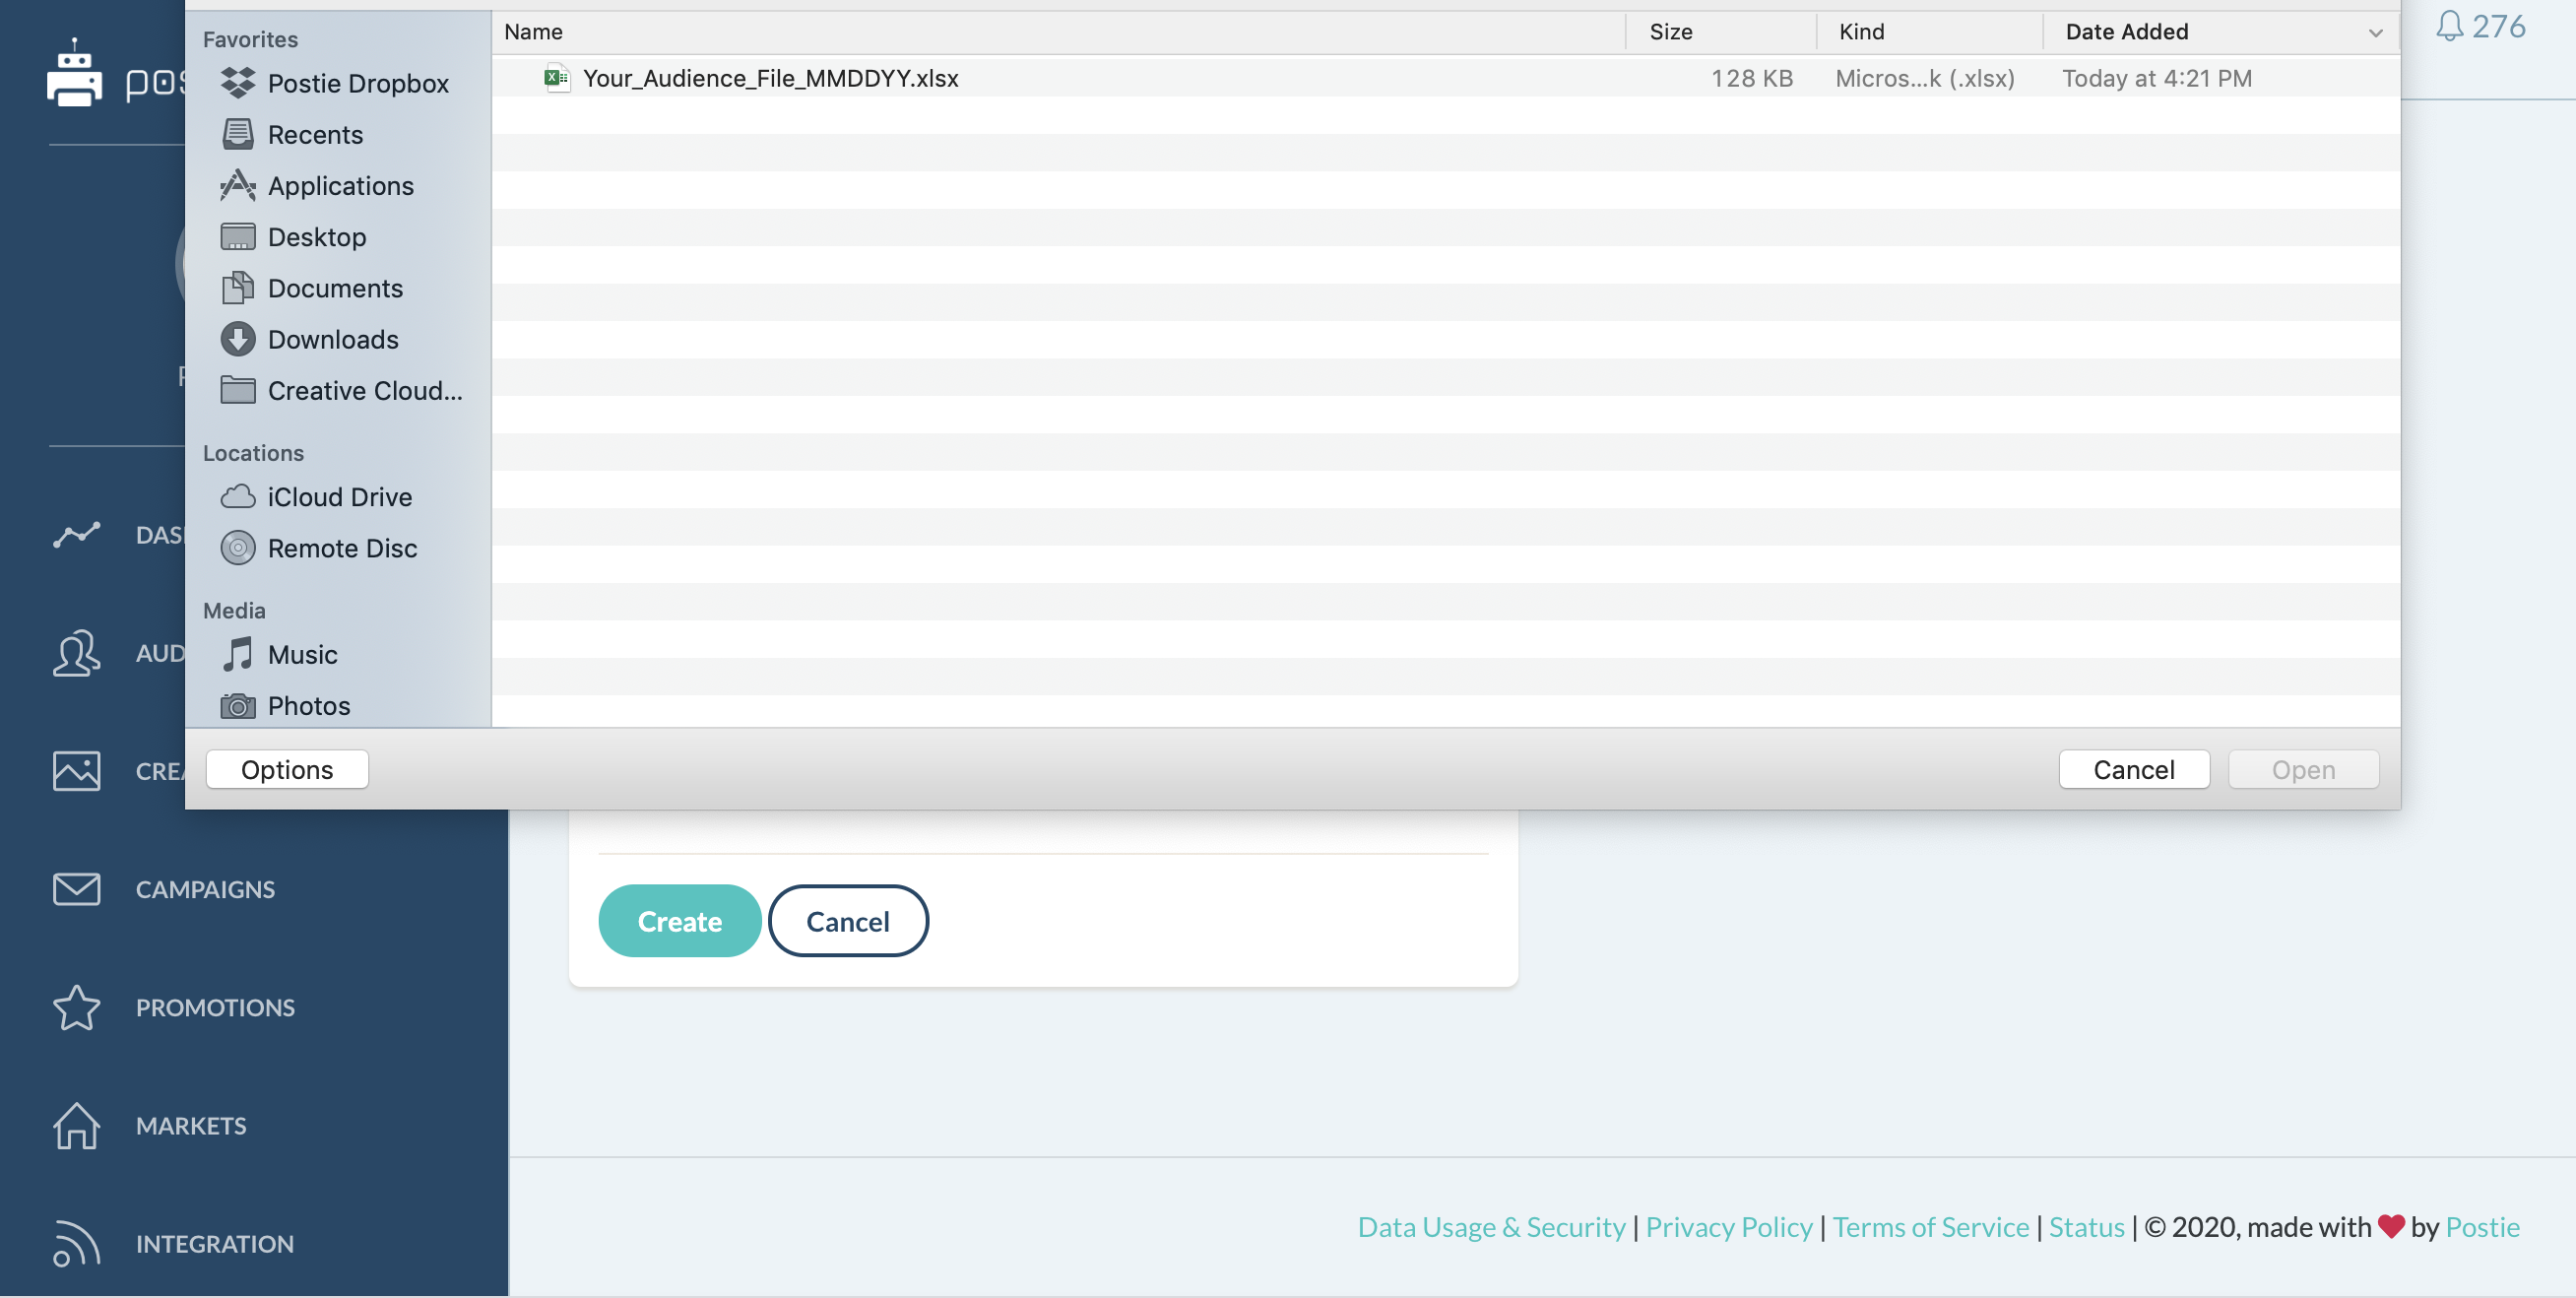Open the Privacy Policy link
Image resolution: width=2576 pixels, height=1298 pixels.
tap(1728, 1227)
